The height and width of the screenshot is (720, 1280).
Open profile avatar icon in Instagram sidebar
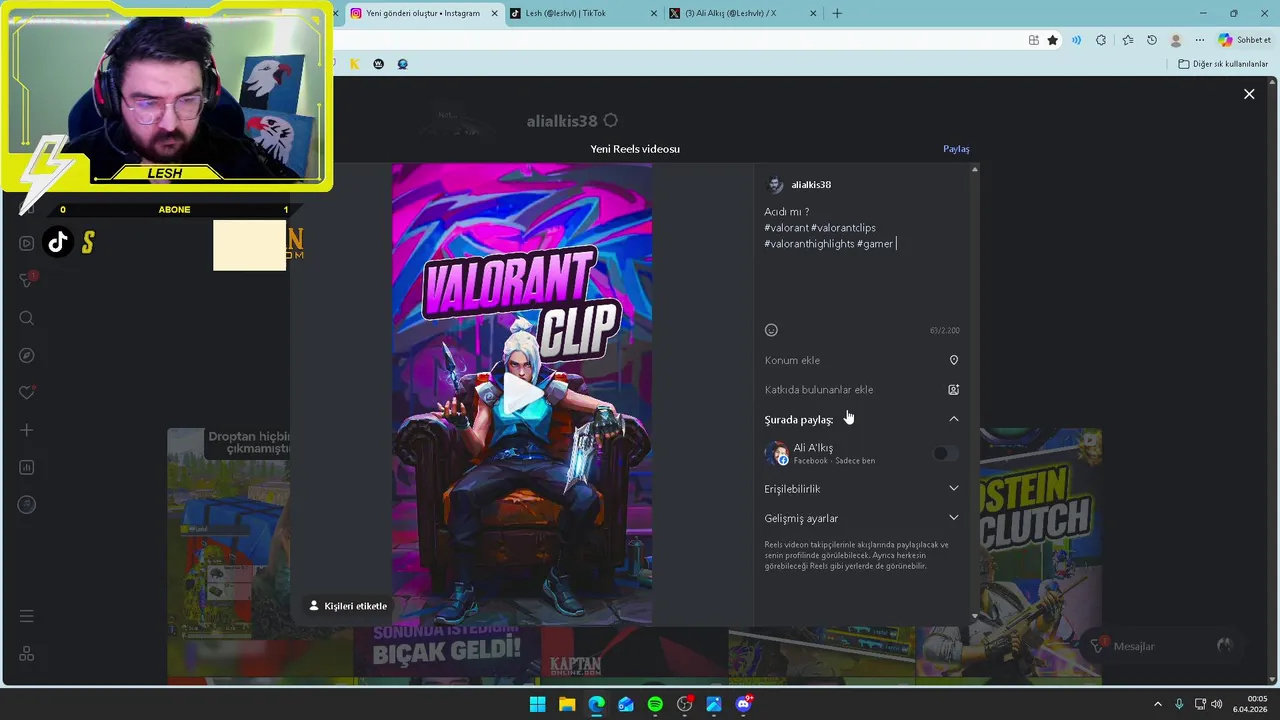pyautogui.click(x=27, y=505)
